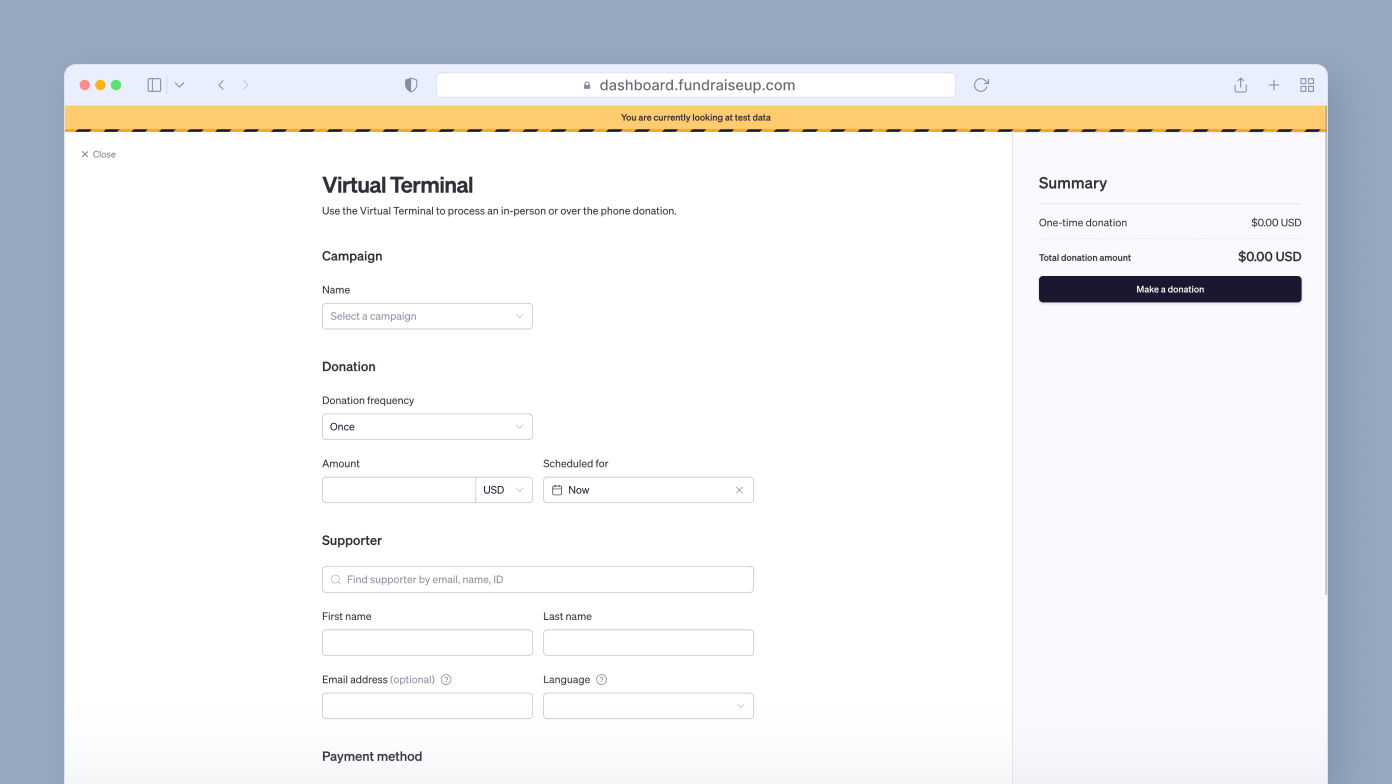Expand the Language dropdown
The width and height of the screenshot is (1392, 784).
(x=648, y=705)
